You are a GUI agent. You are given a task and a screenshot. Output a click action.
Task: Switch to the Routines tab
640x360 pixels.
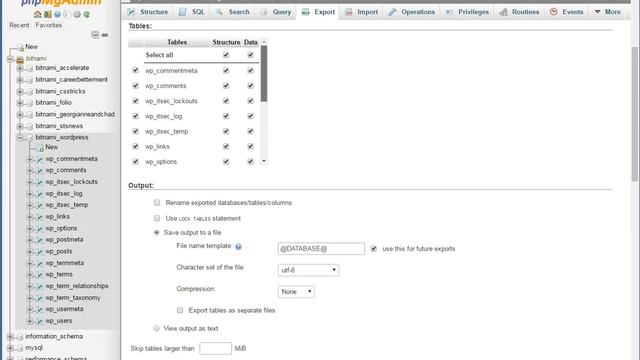520,12
